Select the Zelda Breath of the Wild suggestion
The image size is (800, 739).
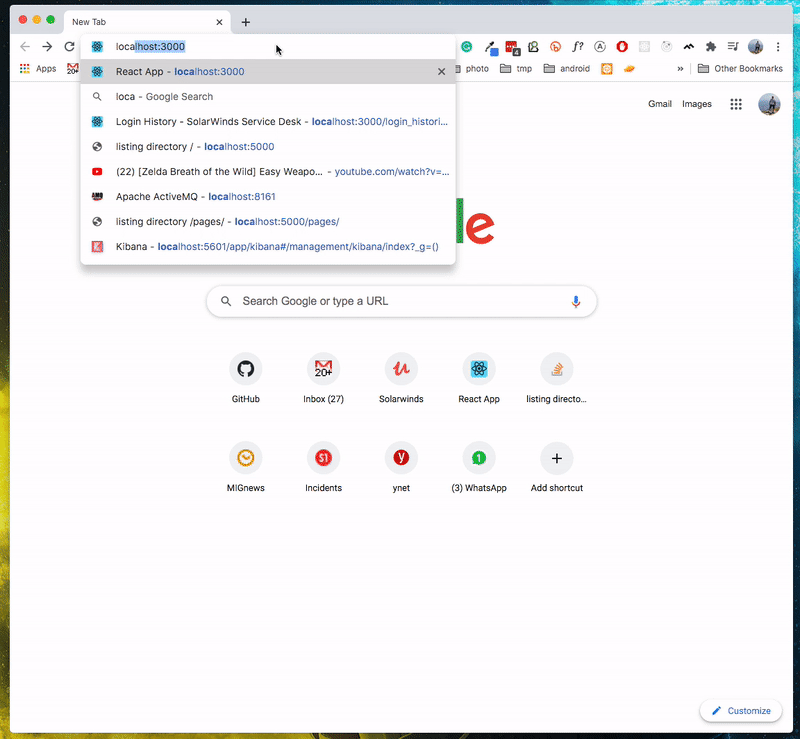(268, 171)
